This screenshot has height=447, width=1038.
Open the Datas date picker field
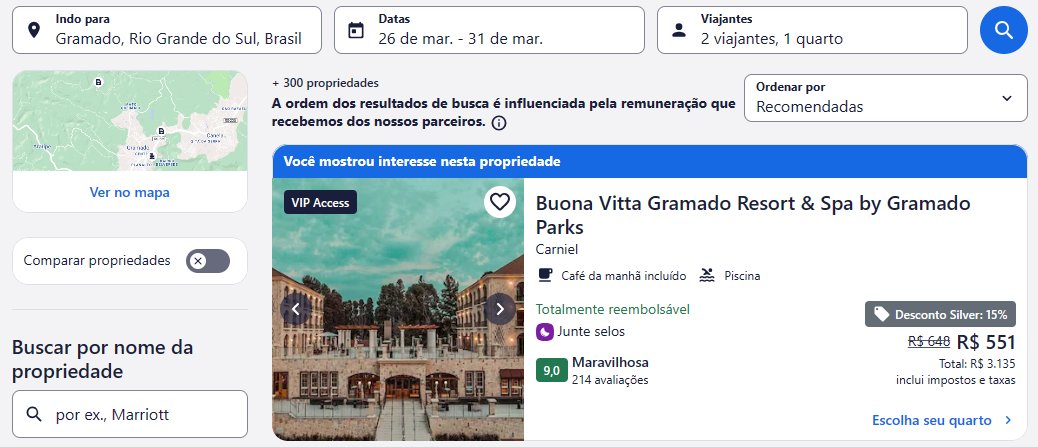(489, 30)
